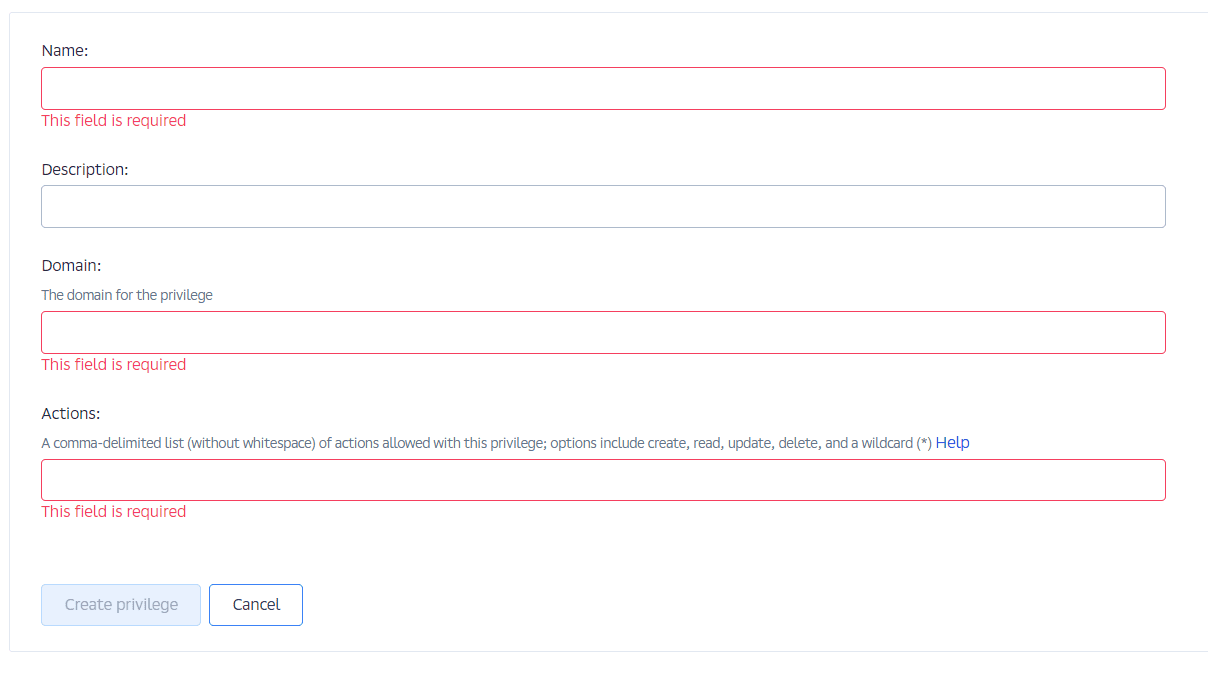
Task: Click the "Name:" field label
Action: pos(65,50)
